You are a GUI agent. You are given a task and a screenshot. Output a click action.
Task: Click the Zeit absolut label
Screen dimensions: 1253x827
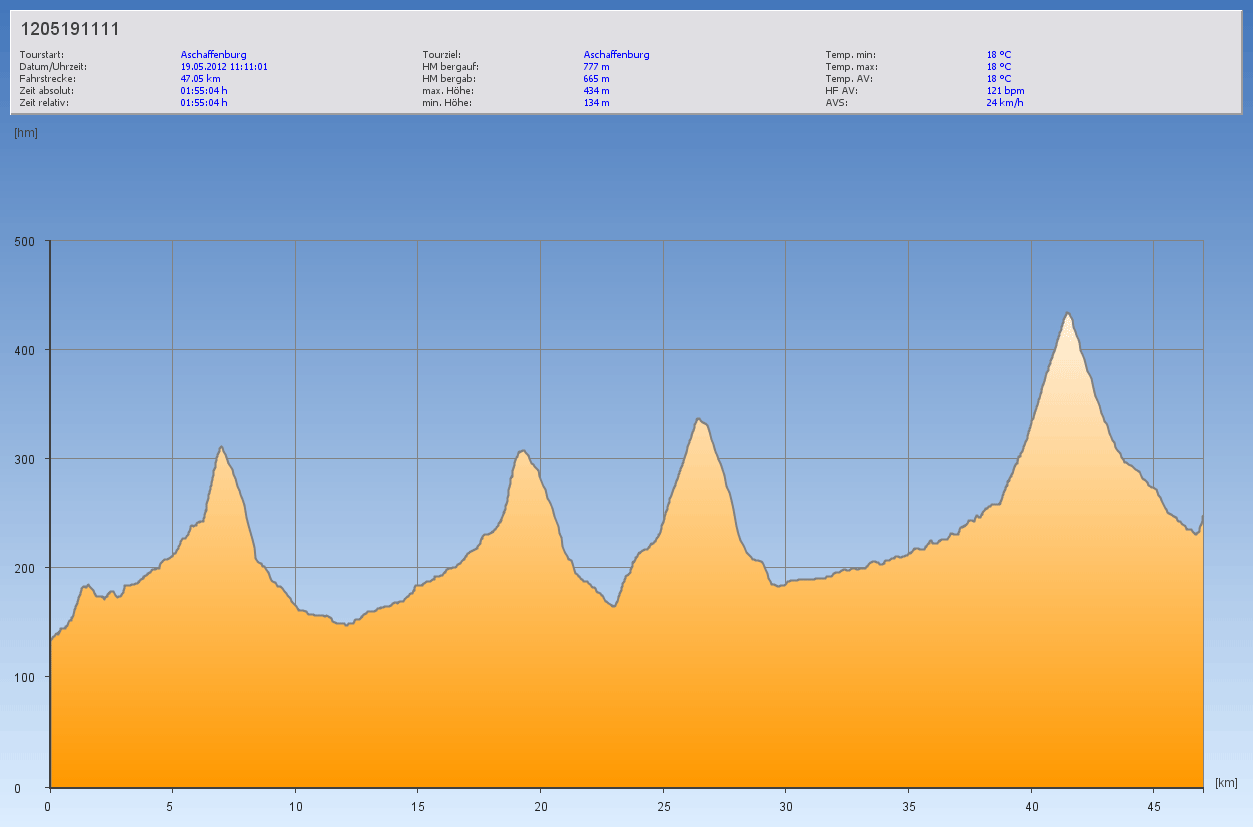(47, 91)
